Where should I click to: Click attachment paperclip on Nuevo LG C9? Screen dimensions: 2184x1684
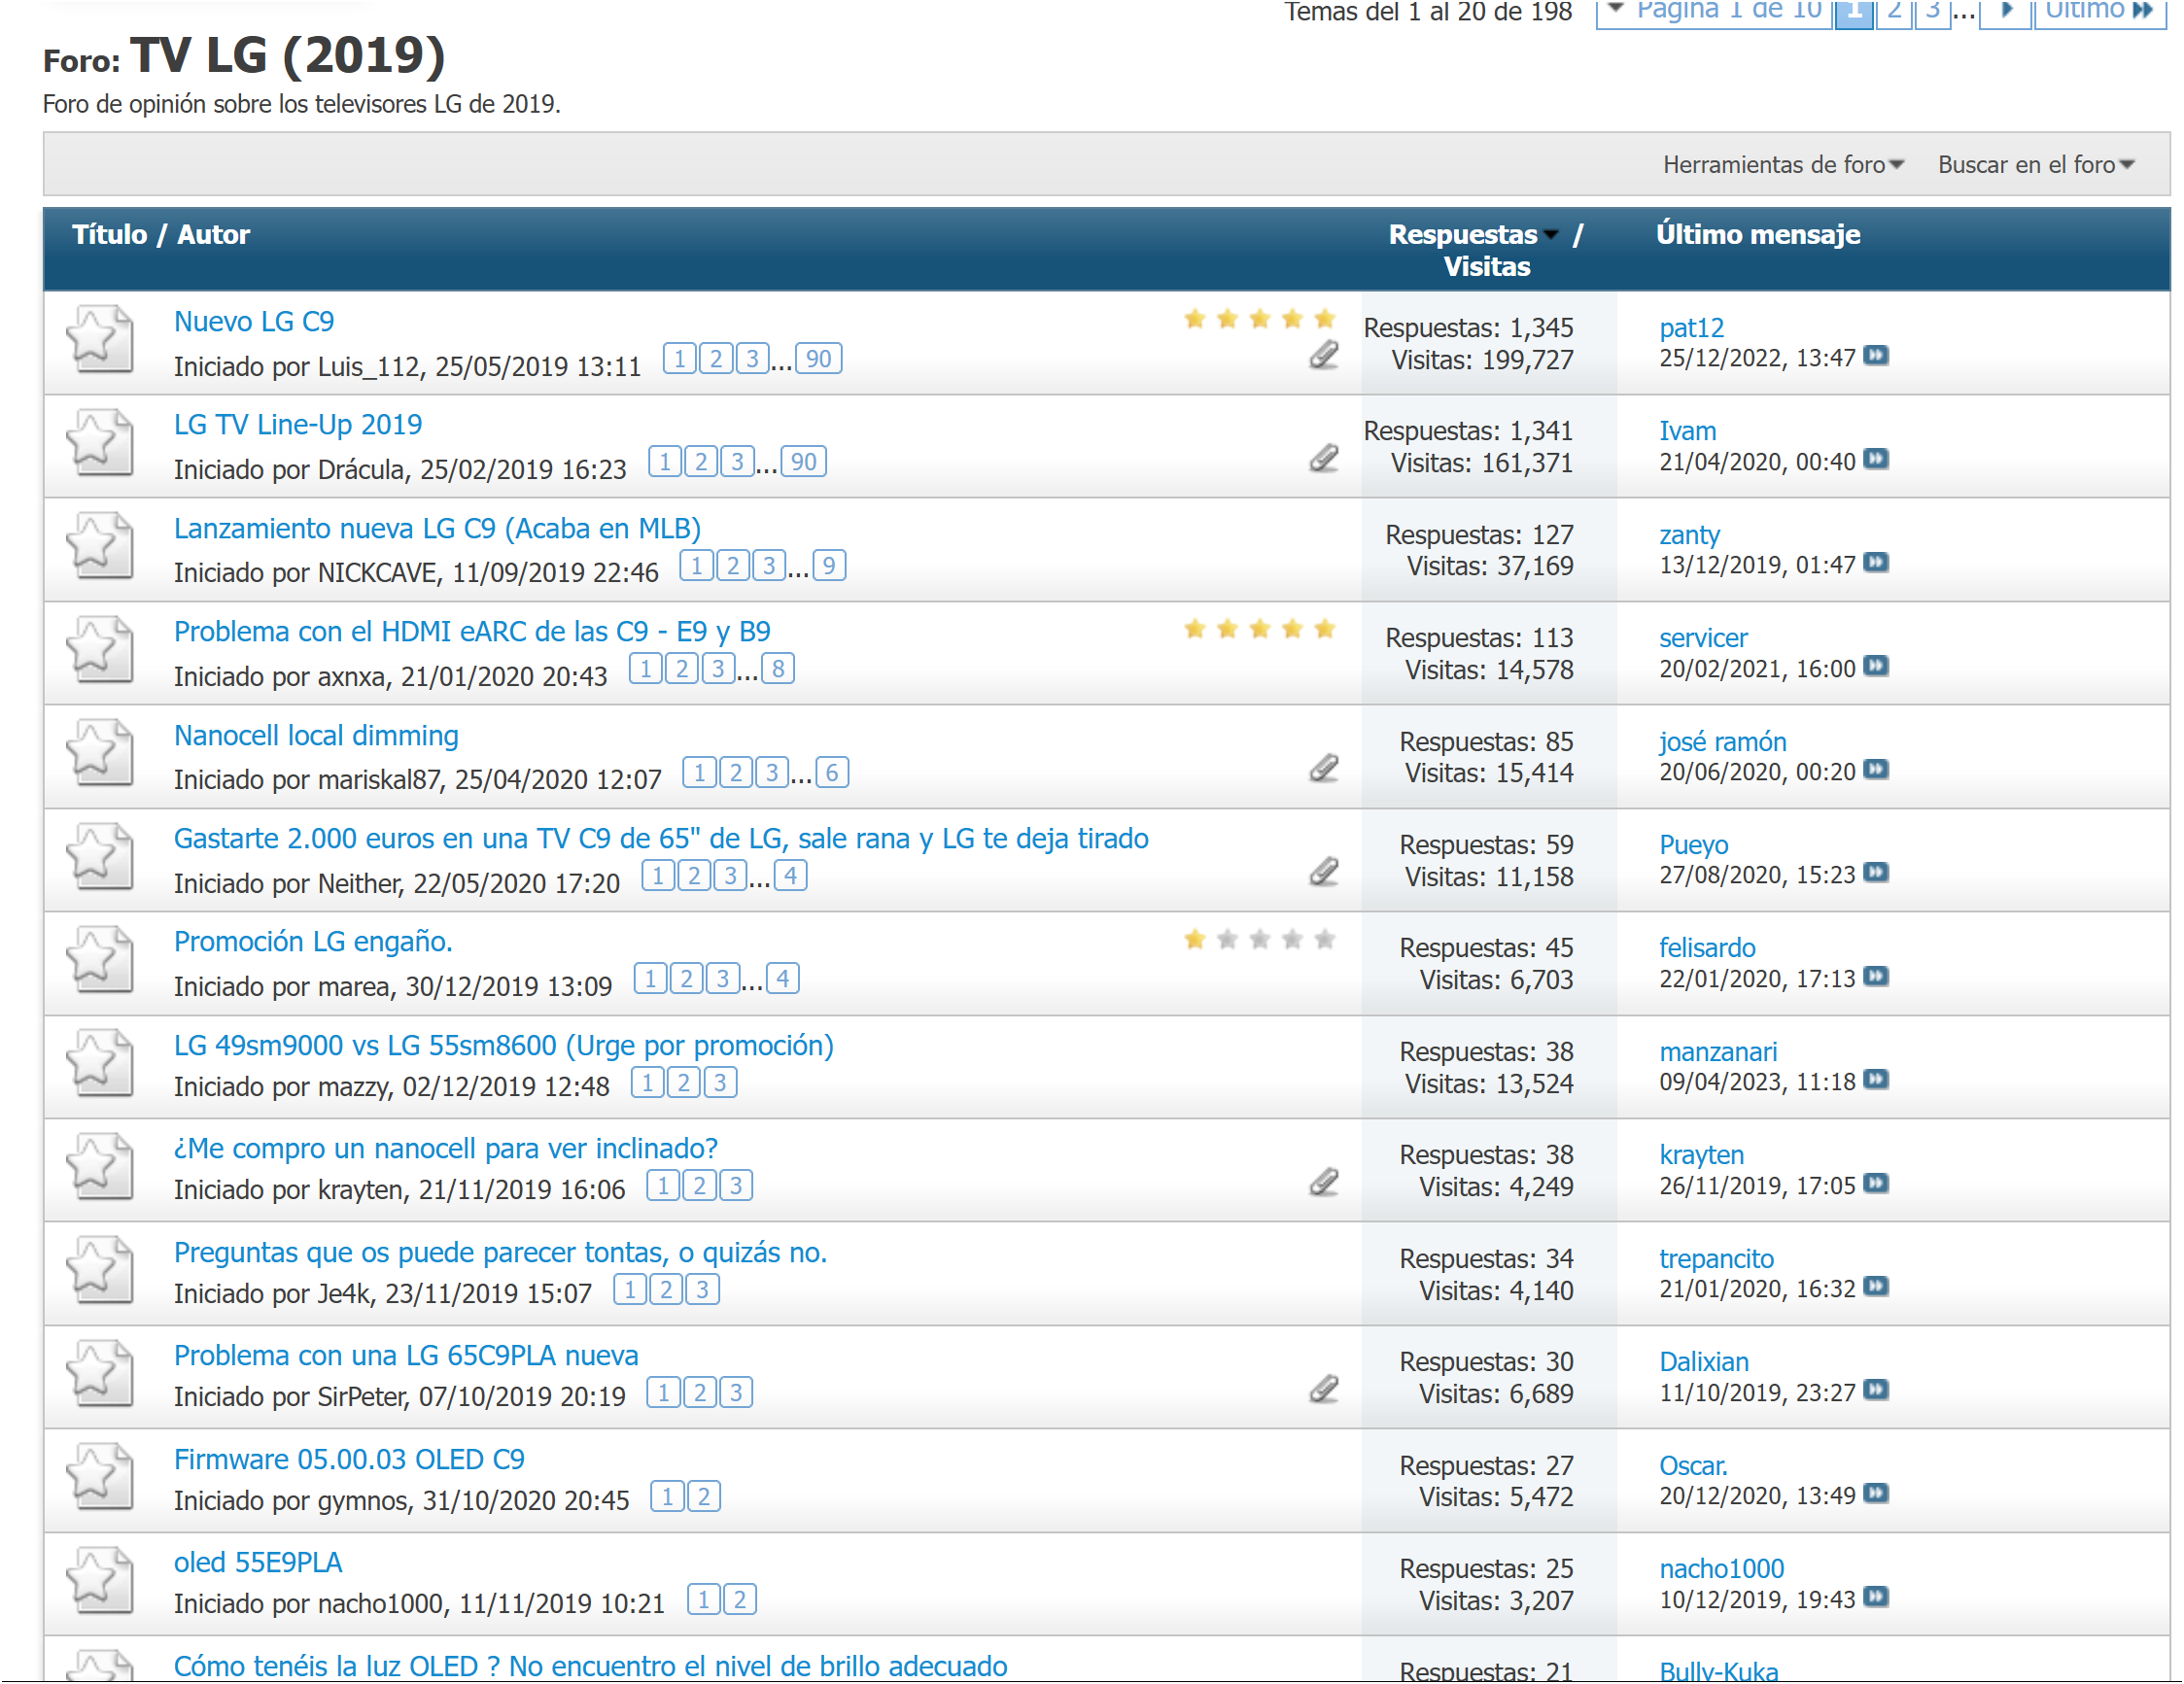(x=1325, y=356)
